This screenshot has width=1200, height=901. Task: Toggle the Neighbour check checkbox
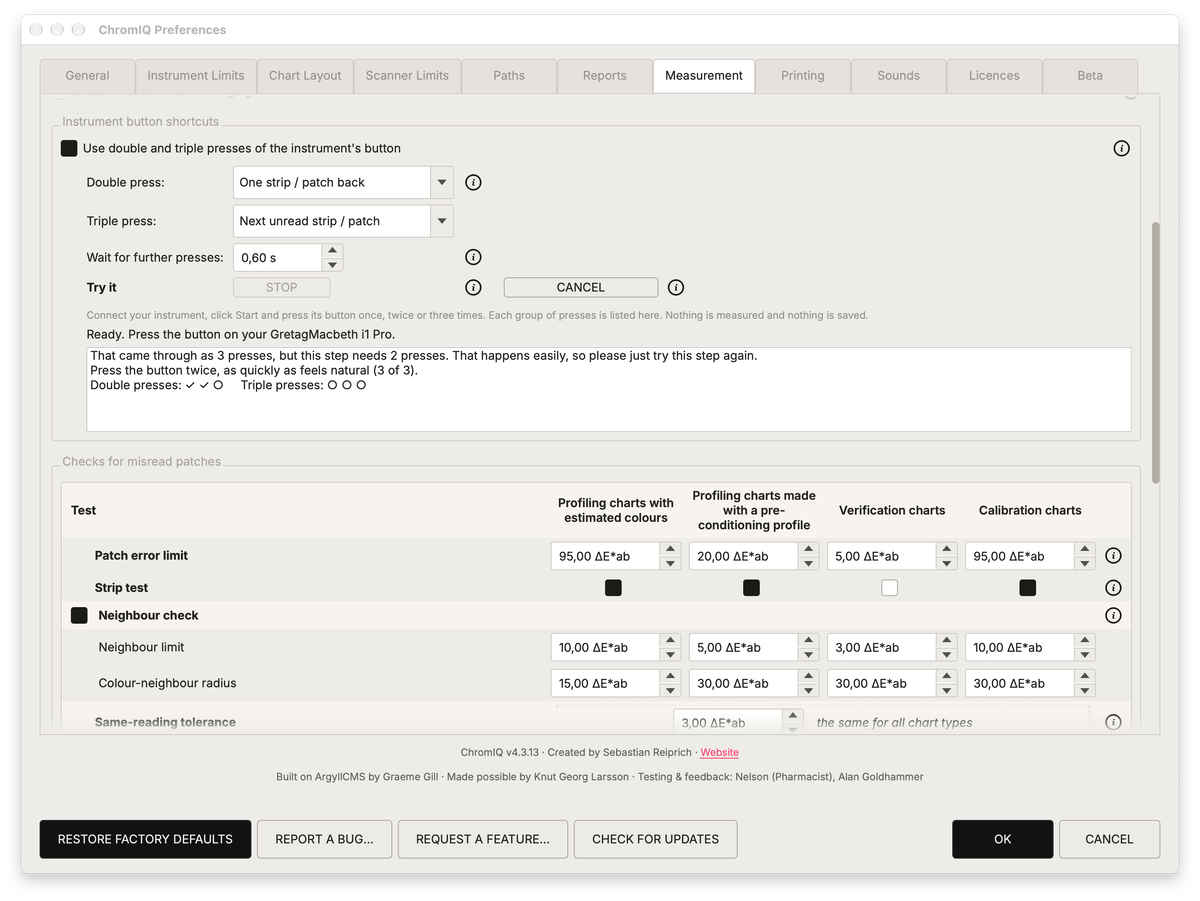pyautogui.click(x=79, y=616)
